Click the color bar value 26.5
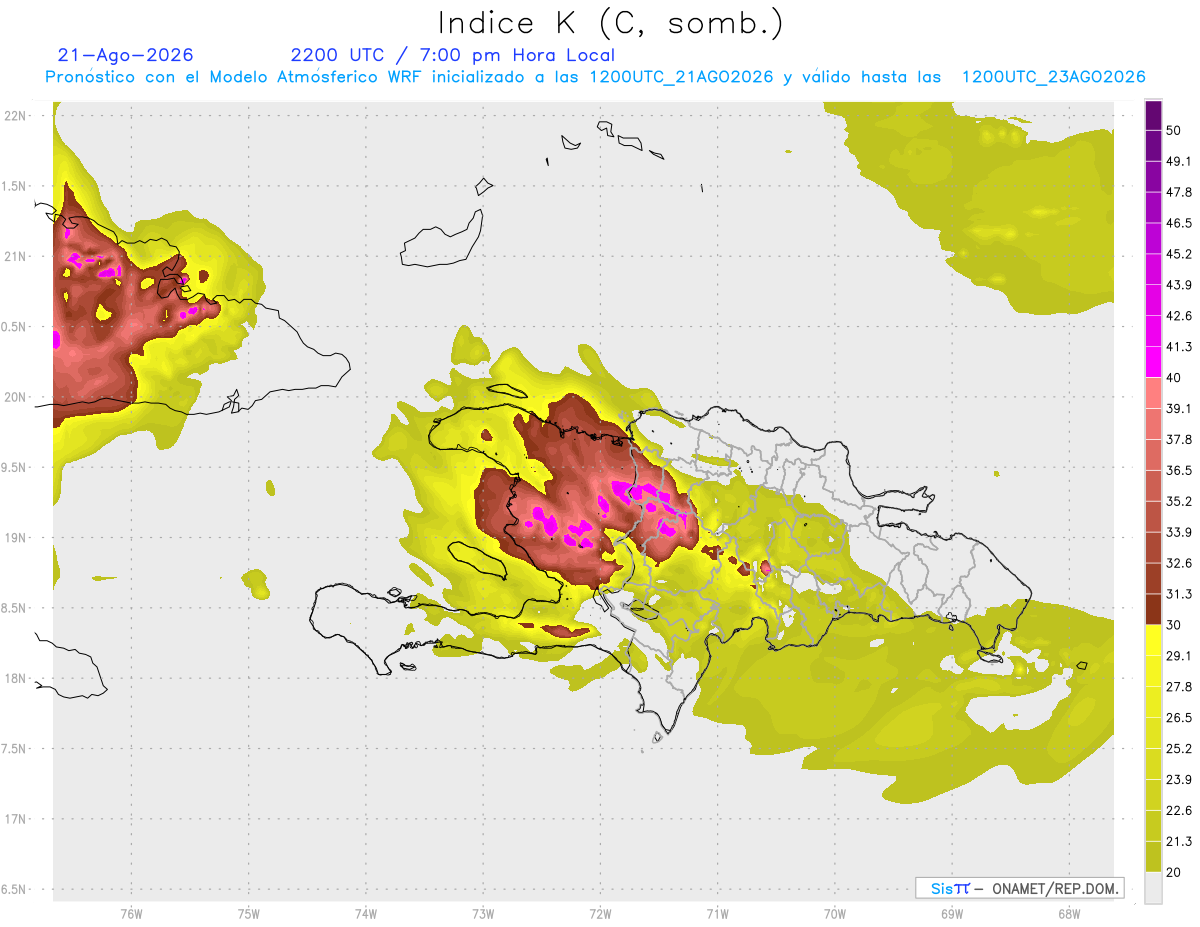The width and height of the screenshot is (1200, 927). [x=1179, y=718]
